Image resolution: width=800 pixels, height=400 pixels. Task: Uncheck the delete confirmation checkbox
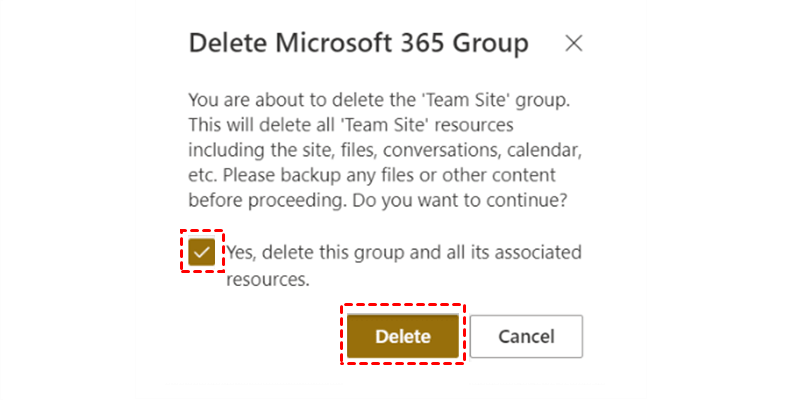click(x=202, y=252)
